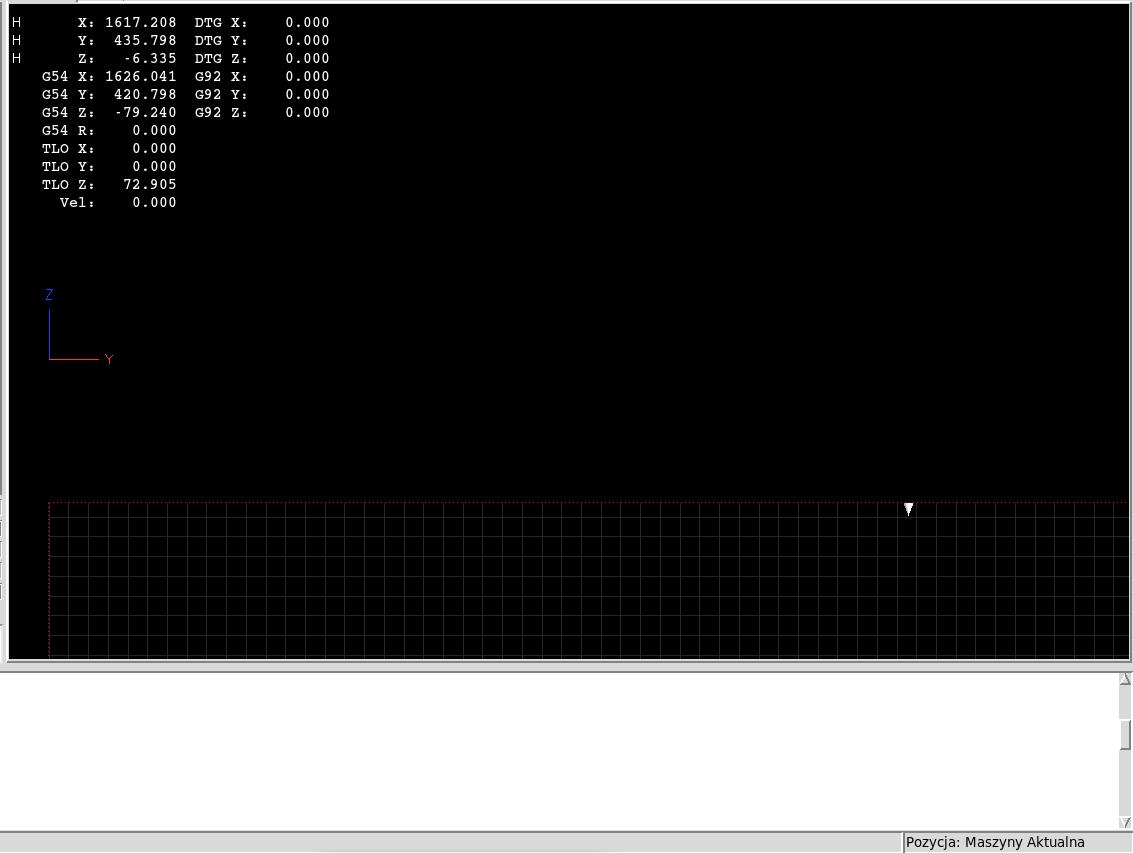This screenshot has width=1133, height=853.
Task: Click the X machine position value 1617.208
Action: coord(141,22)
